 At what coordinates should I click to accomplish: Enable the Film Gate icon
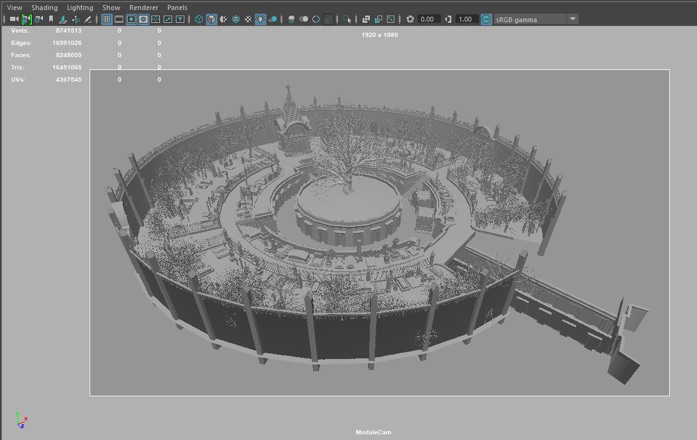[120, 19]
